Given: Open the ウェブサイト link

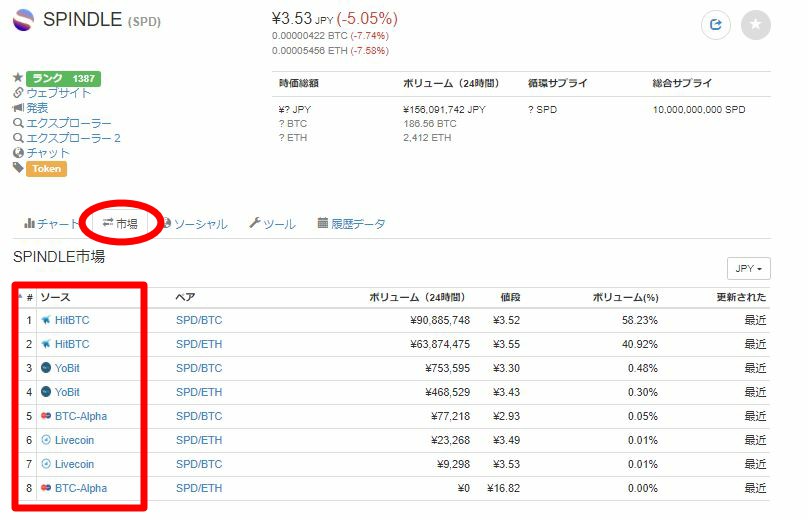Looking at the screenshot, I should [59, 93].
